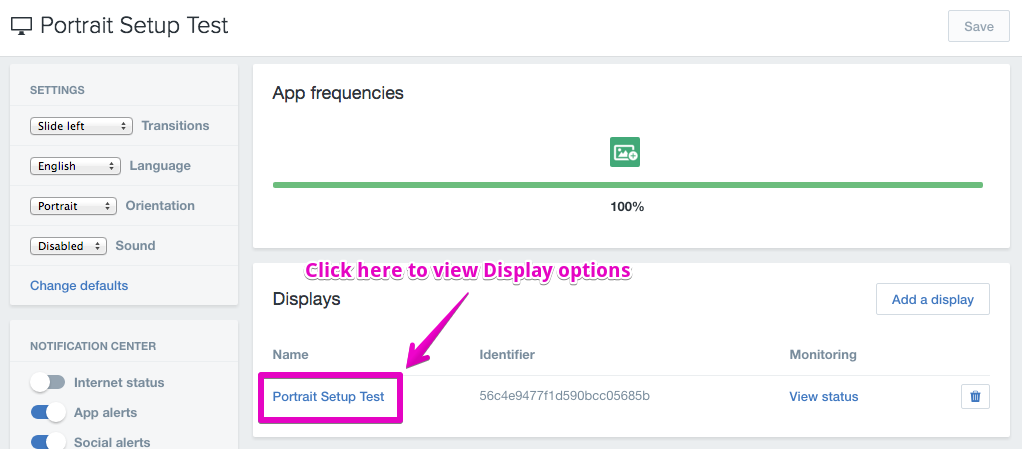Click the display identifier text

564,396
